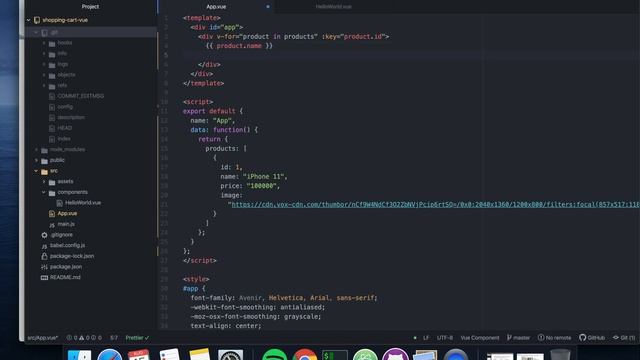Screen dimensions: 640x360
Task: Click the src/App.vue path in status bar
Action: point(42,338)
